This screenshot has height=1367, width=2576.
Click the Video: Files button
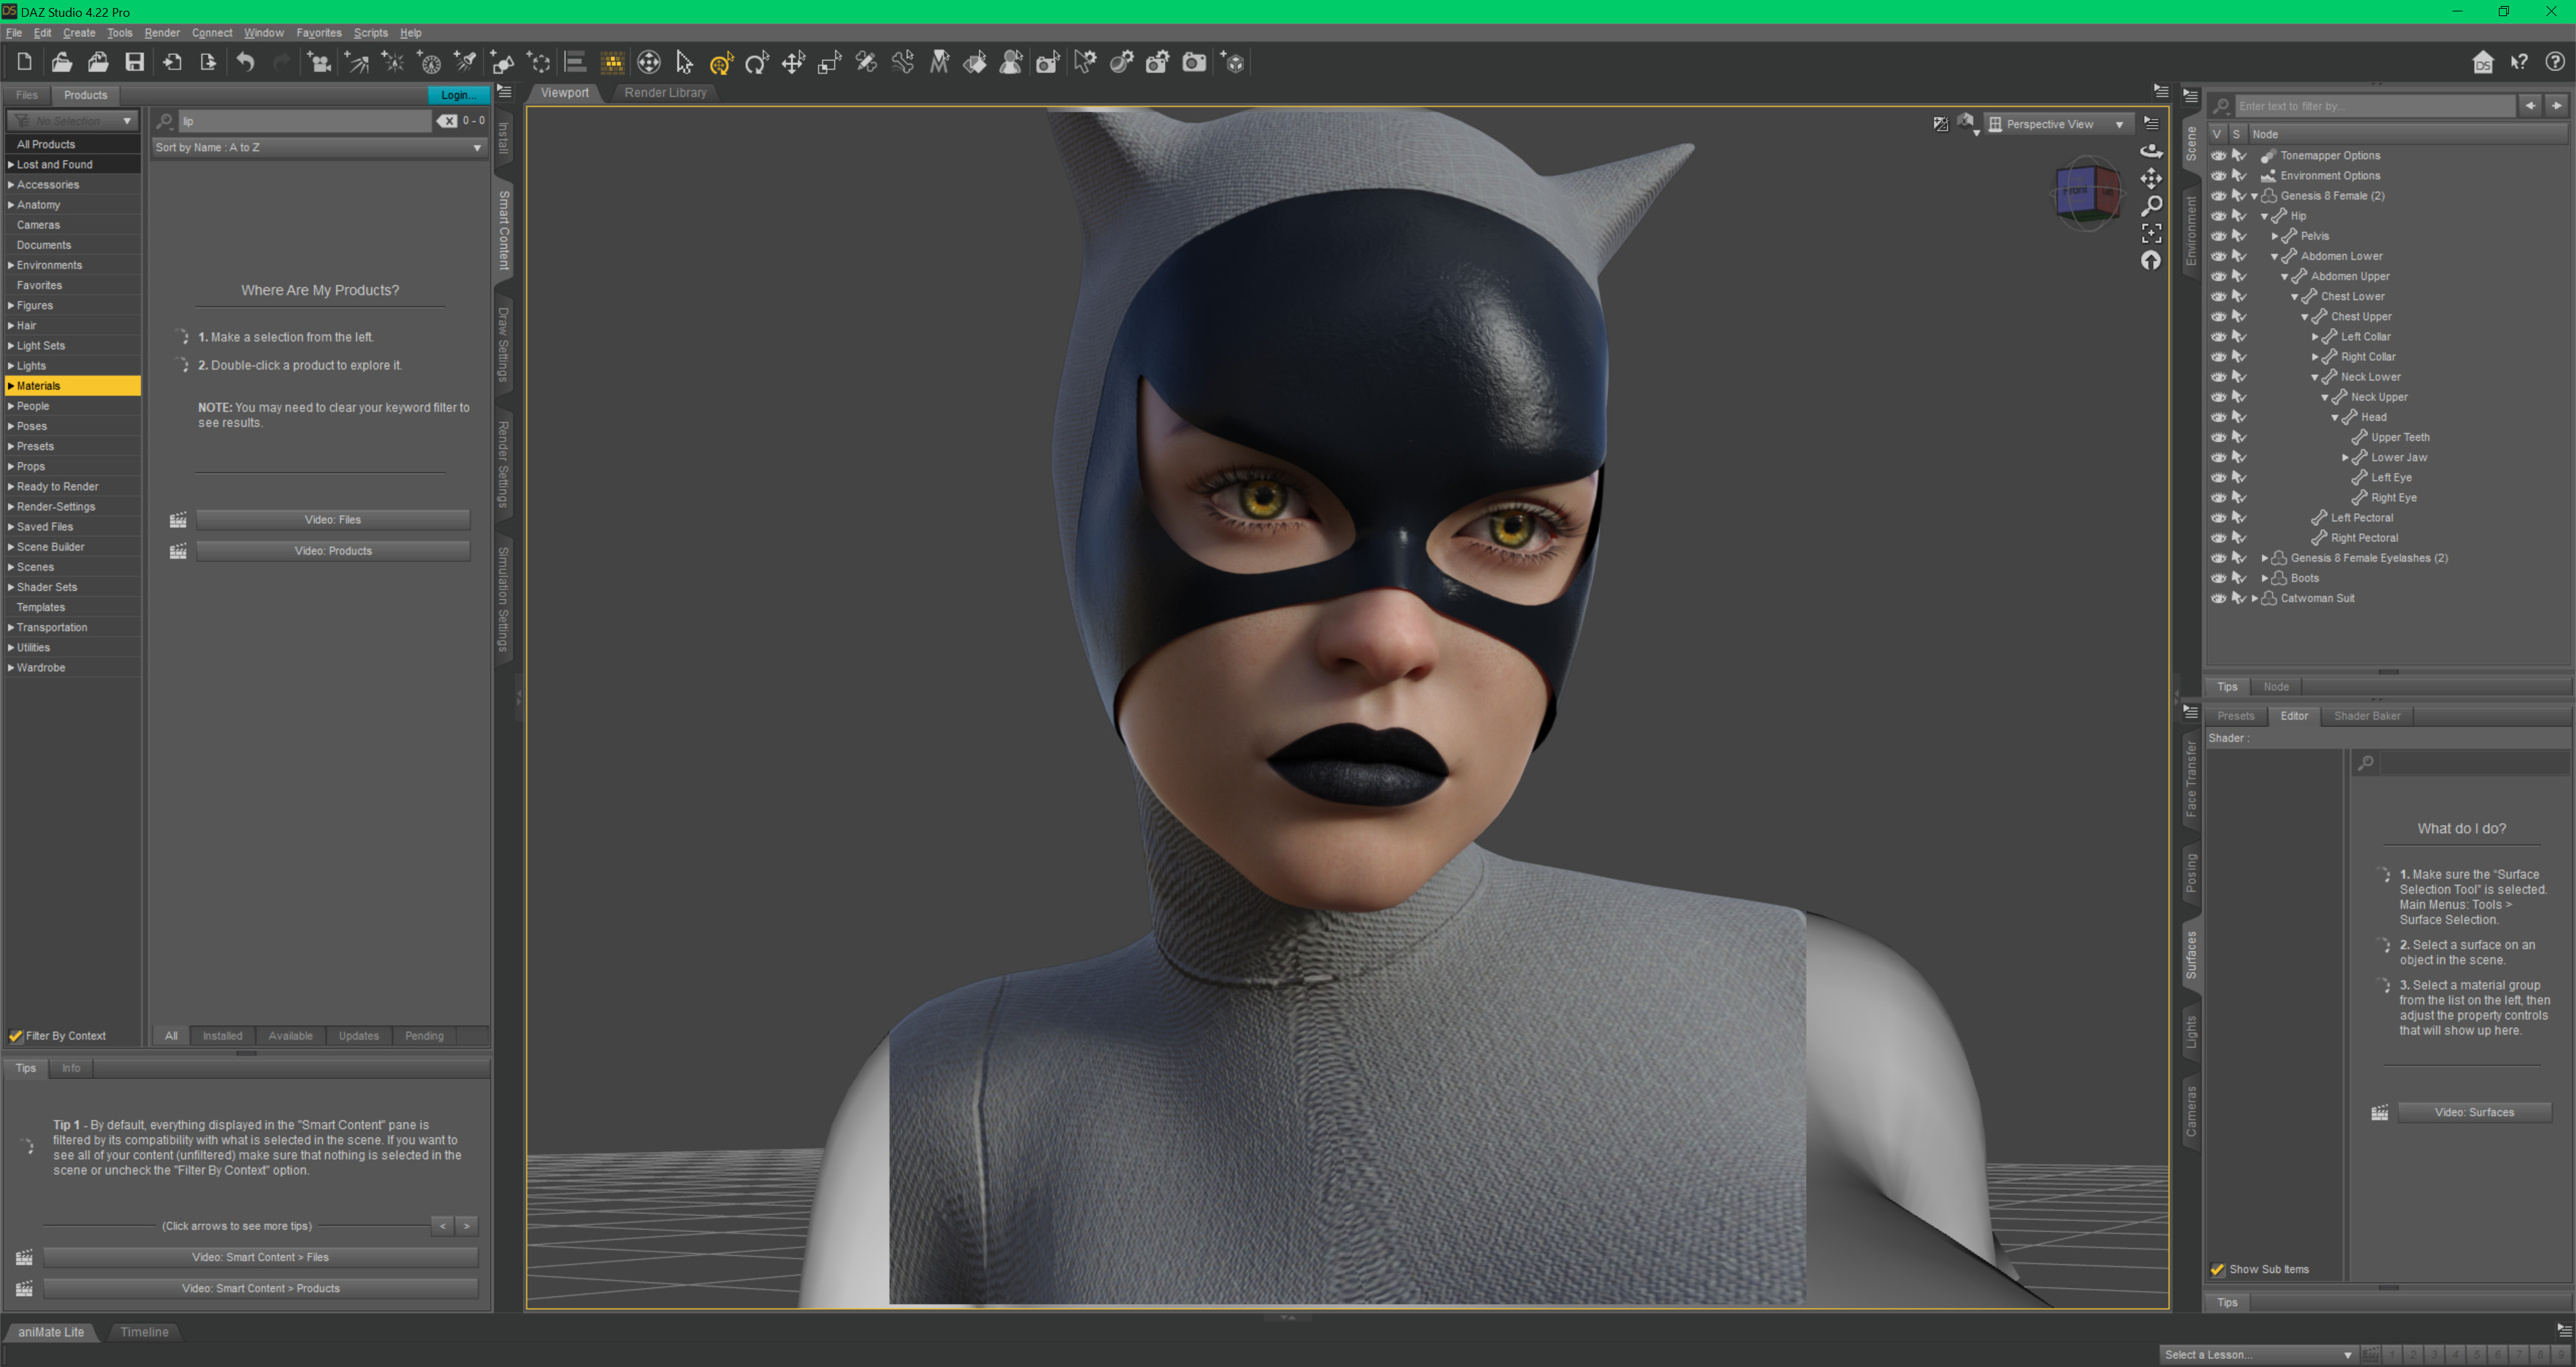333,520
